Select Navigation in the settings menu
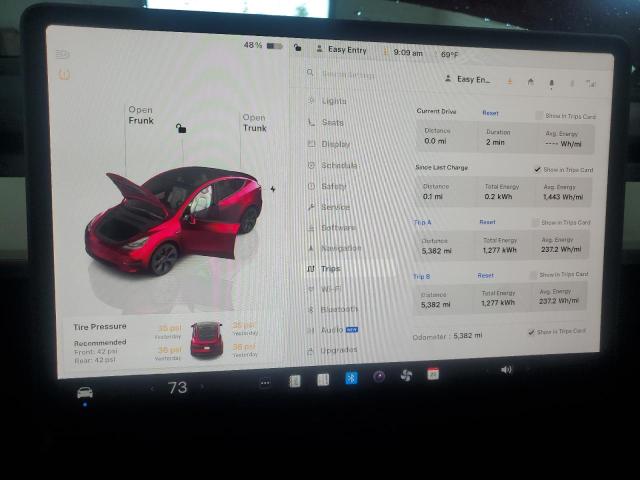 coord(341,248)
